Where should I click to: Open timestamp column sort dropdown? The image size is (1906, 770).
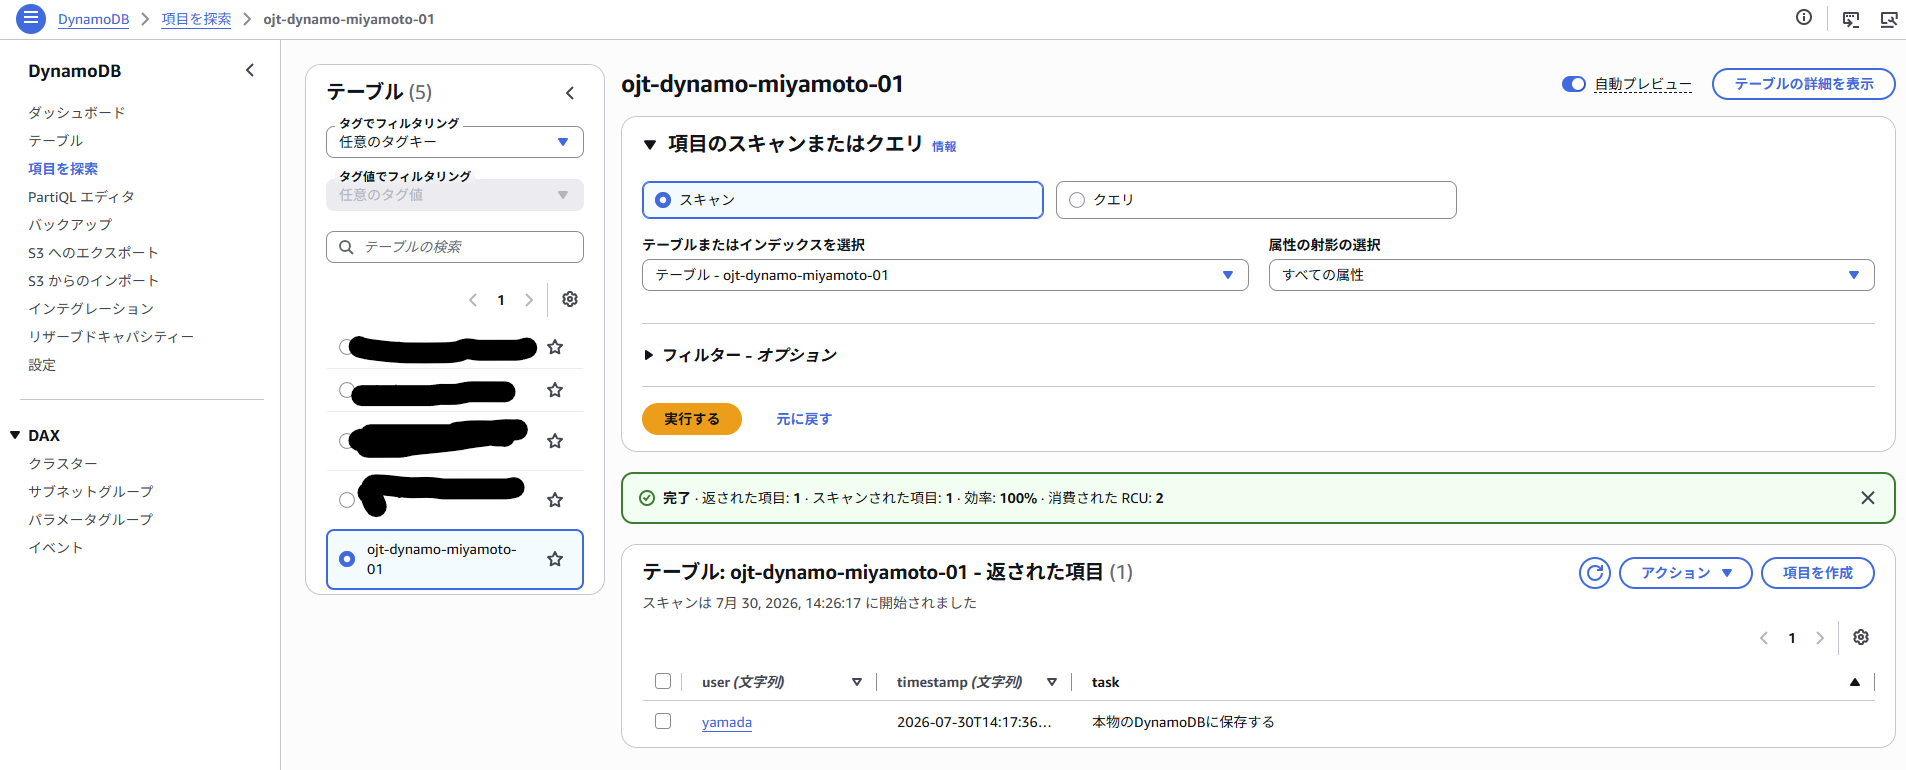1052,682
